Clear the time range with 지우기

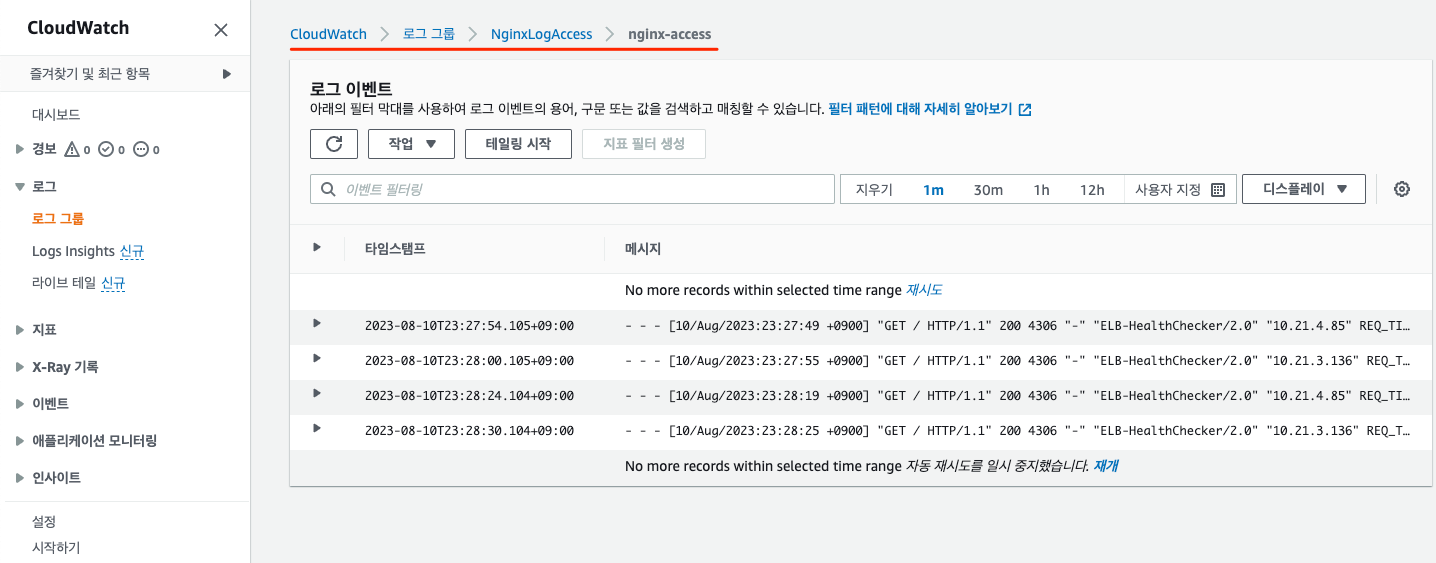[x=874, y=190]
